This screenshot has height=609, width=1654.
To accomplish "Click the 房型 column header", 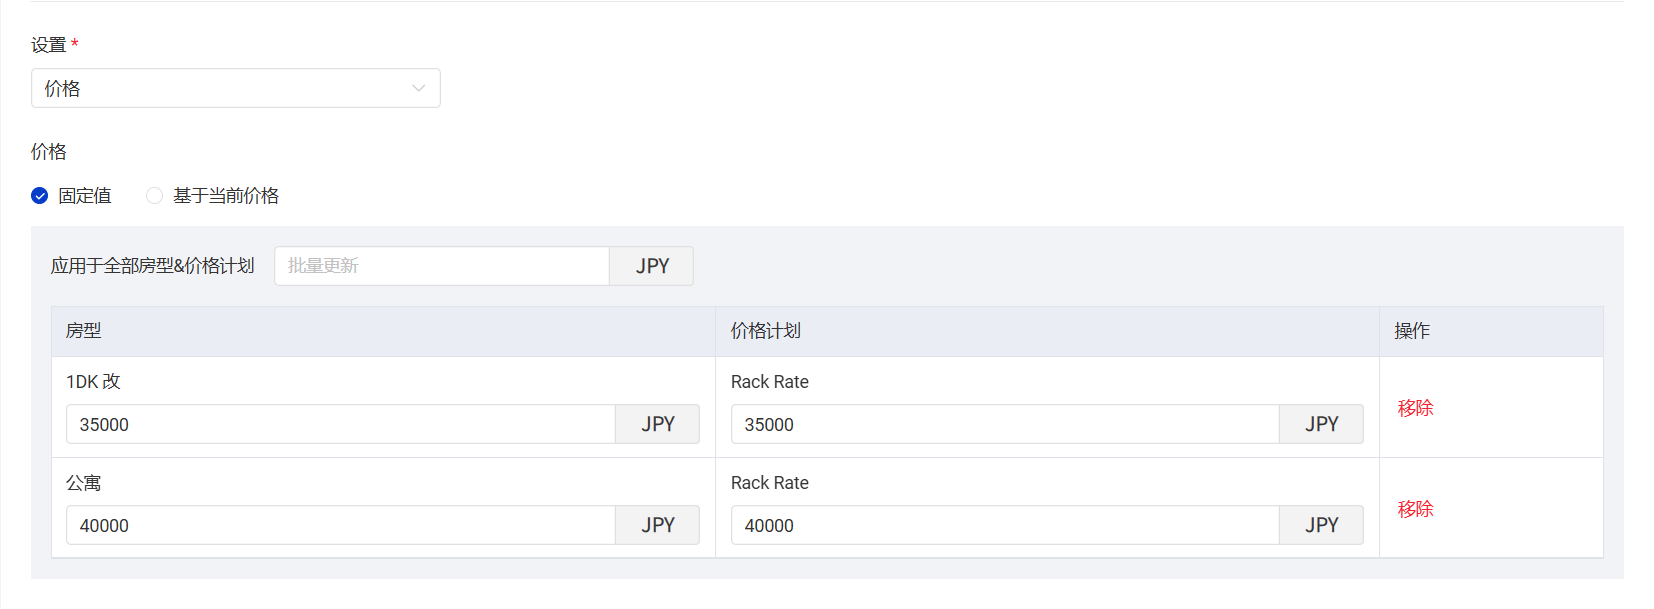I will [x=84, y=331].
